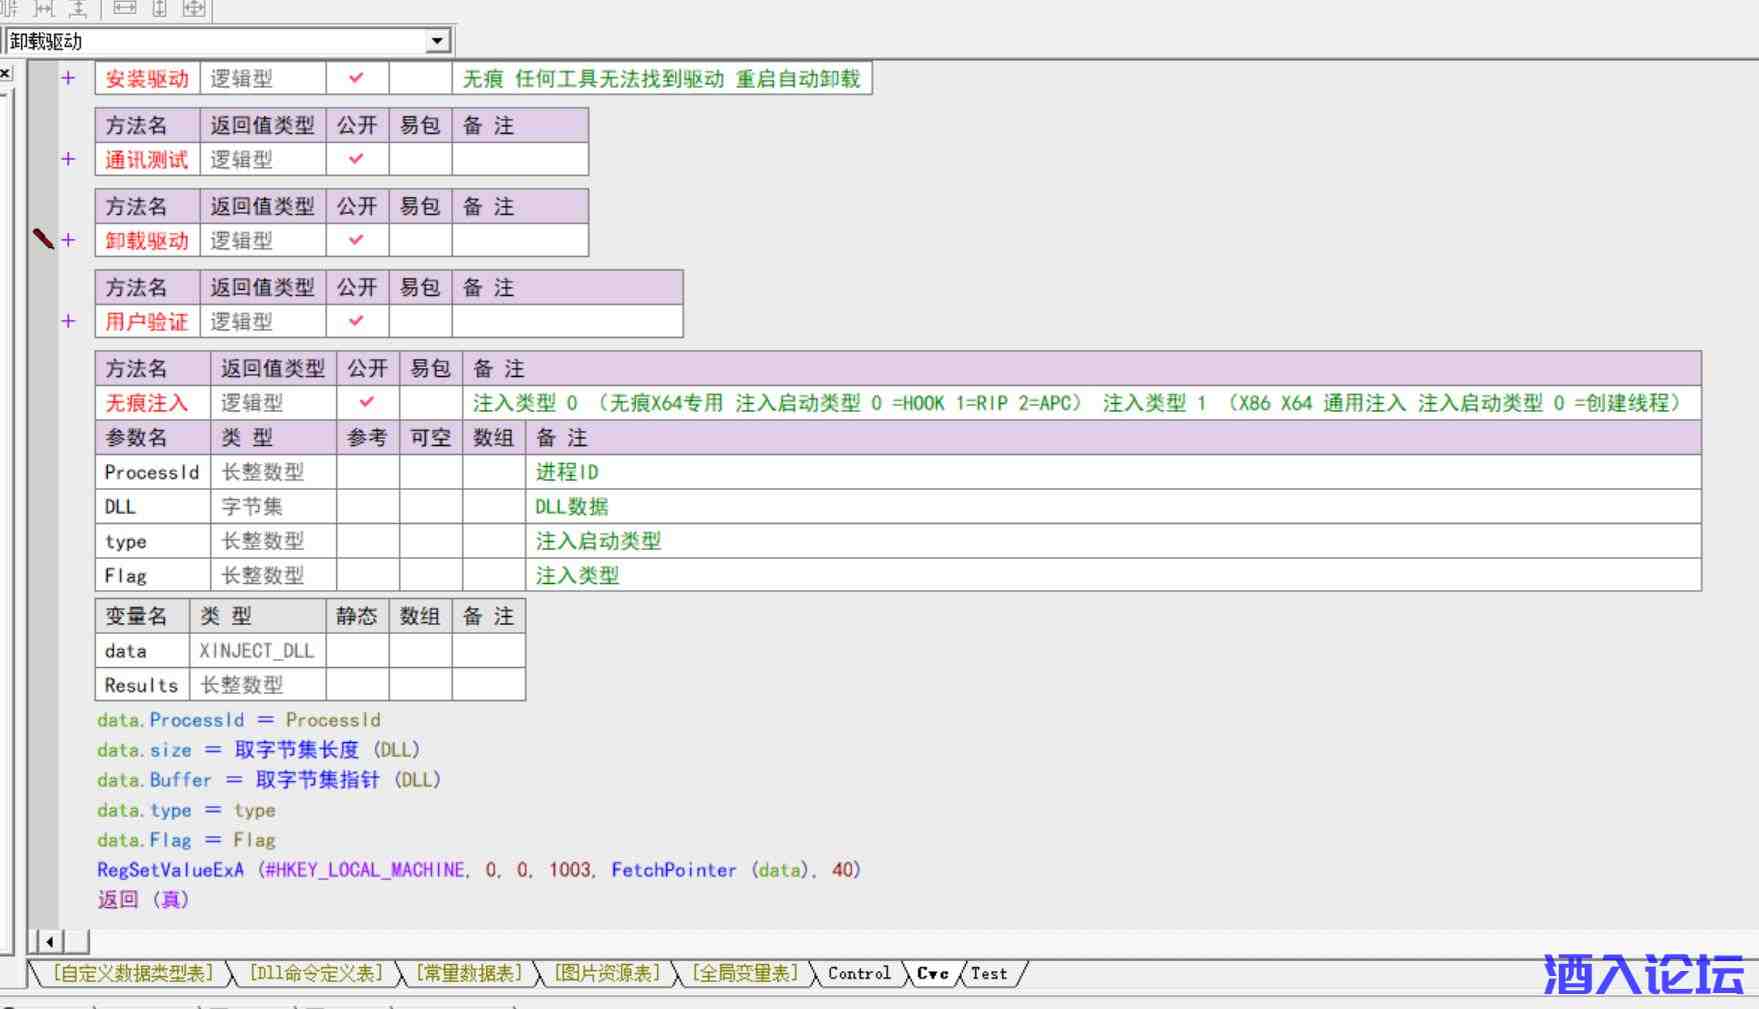1759x1009 pixels.
Task: Click the same-width alignment toolbar icon
Action: pyautogui.click(x=124, y=8)
